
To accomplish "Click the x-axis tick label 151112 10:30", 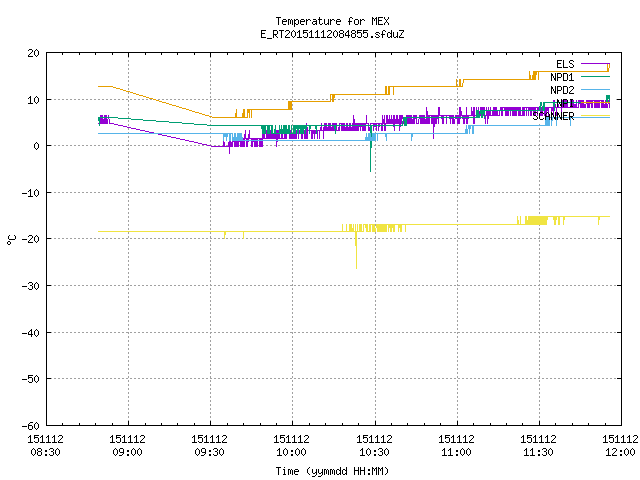I will [x=374, y=446].
